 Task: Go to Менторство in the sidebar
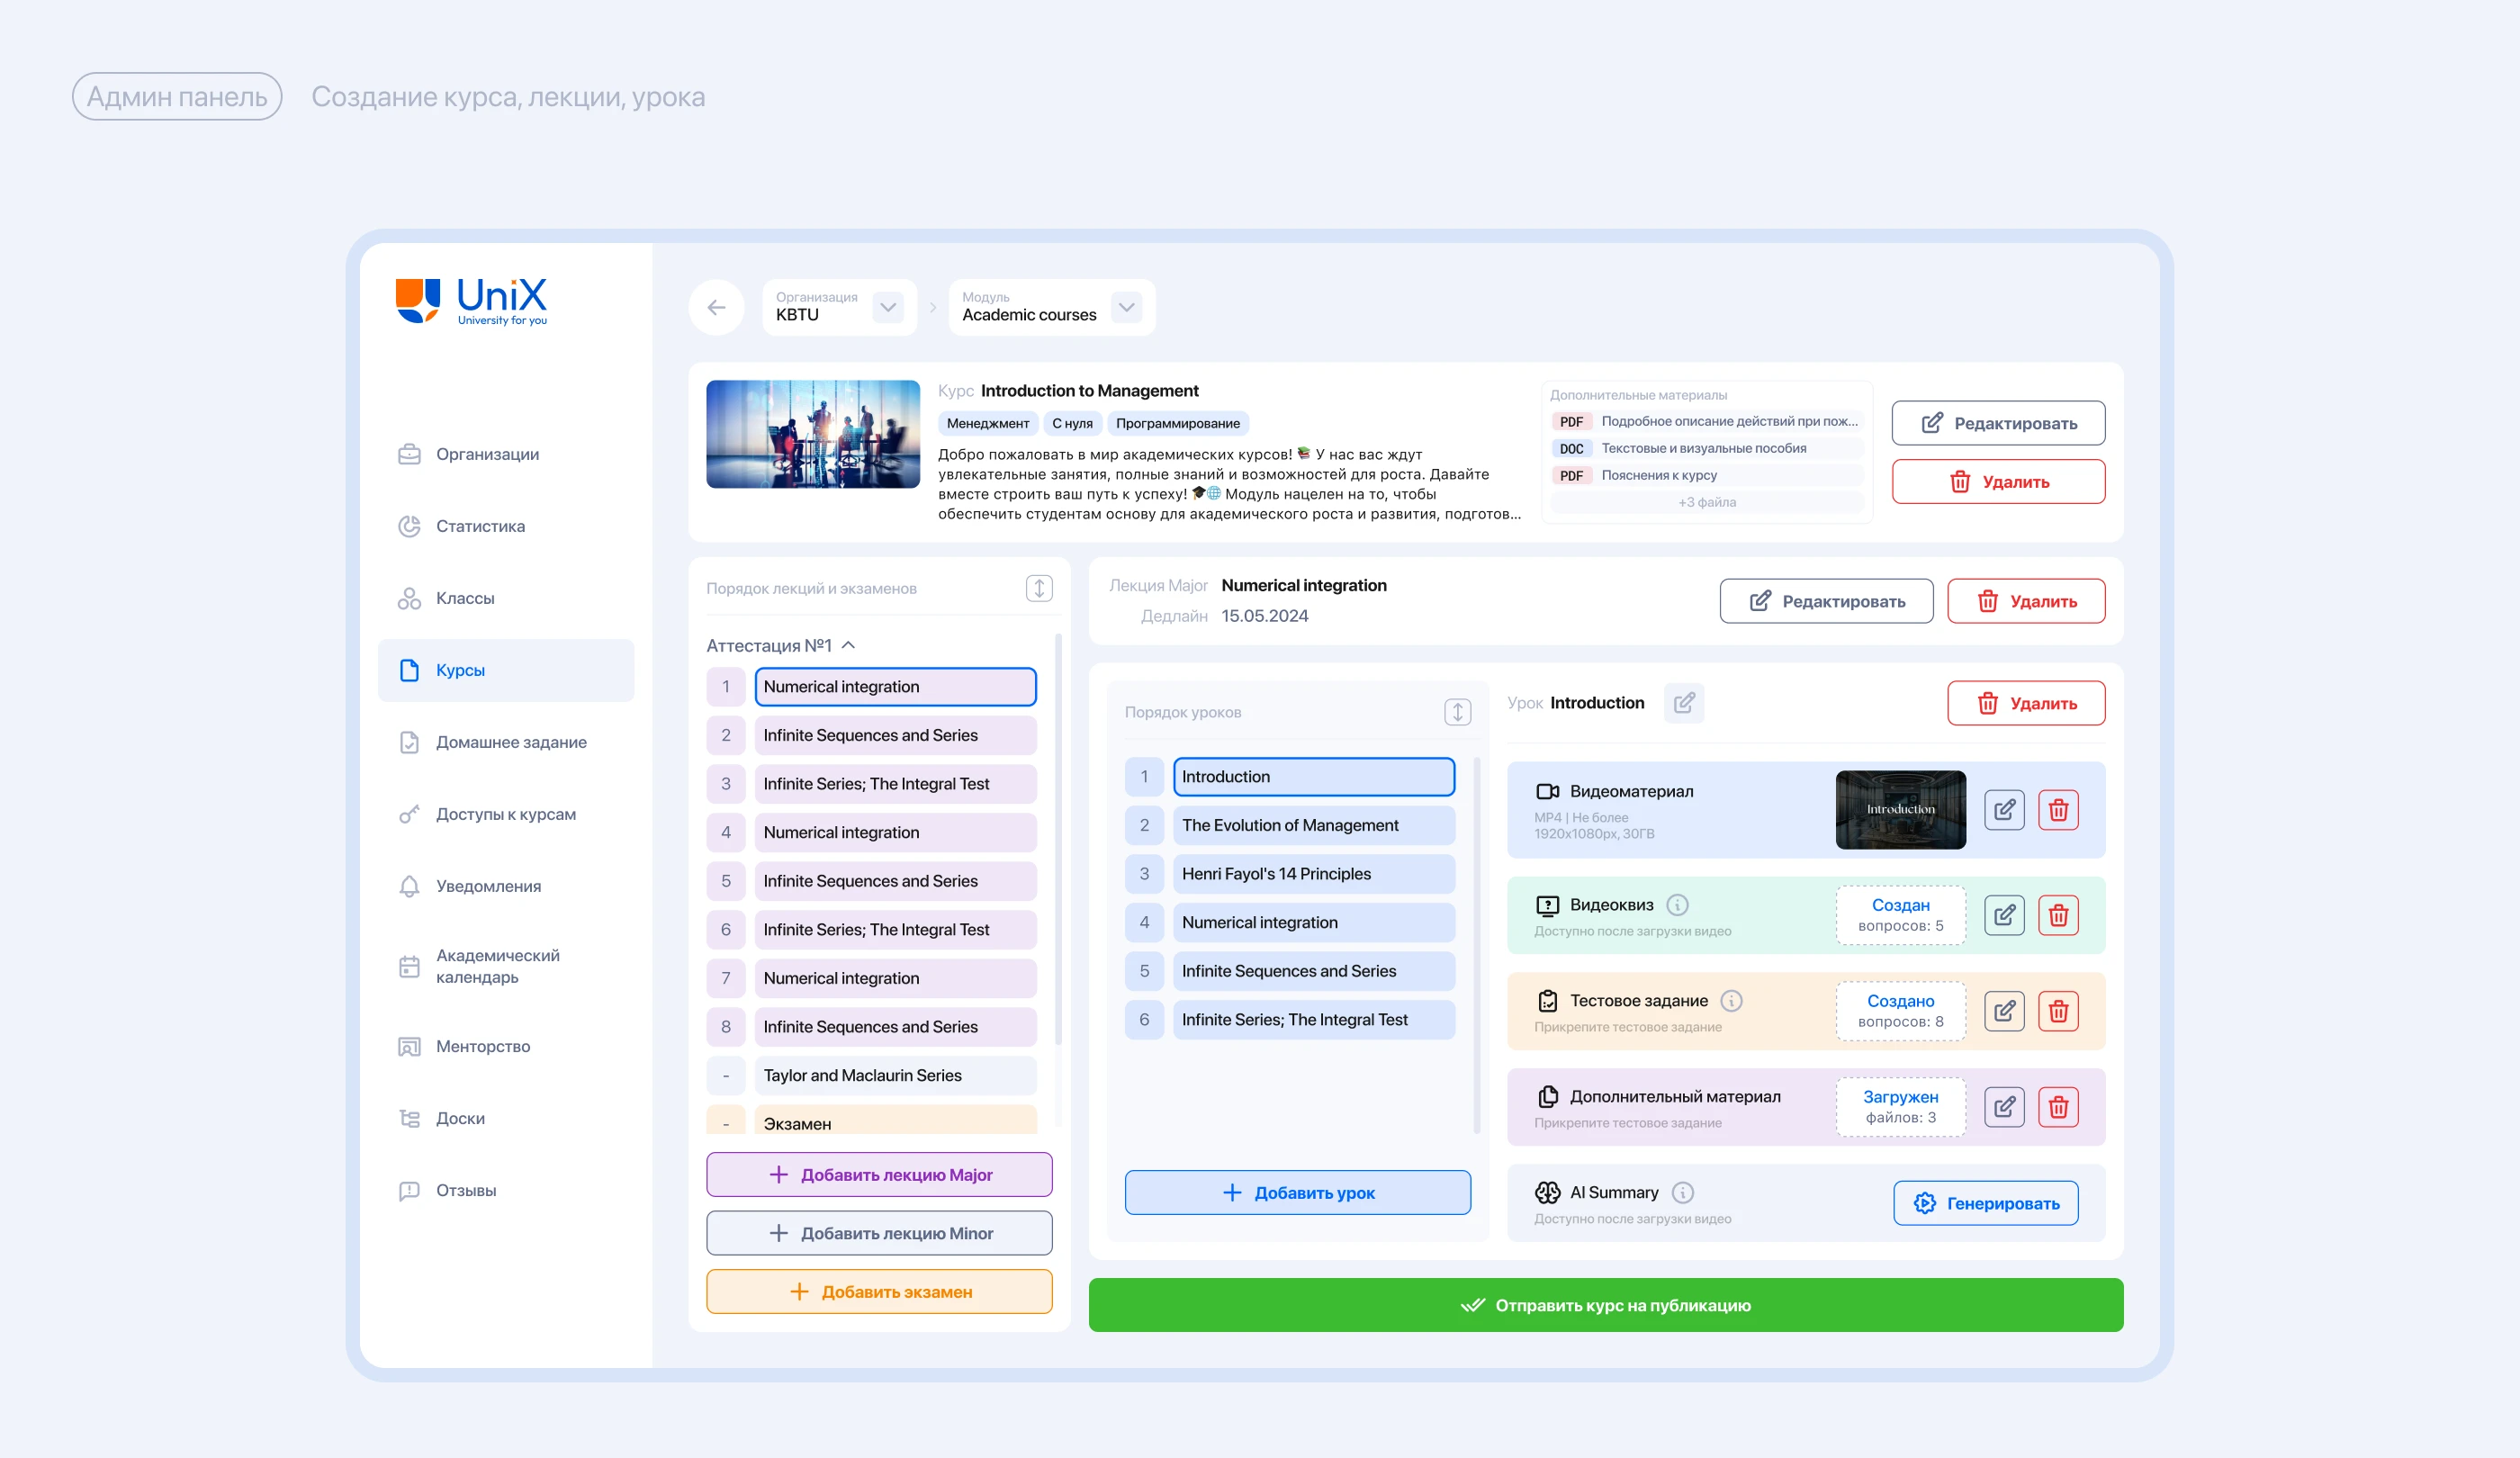click(x=482, y=1046)
